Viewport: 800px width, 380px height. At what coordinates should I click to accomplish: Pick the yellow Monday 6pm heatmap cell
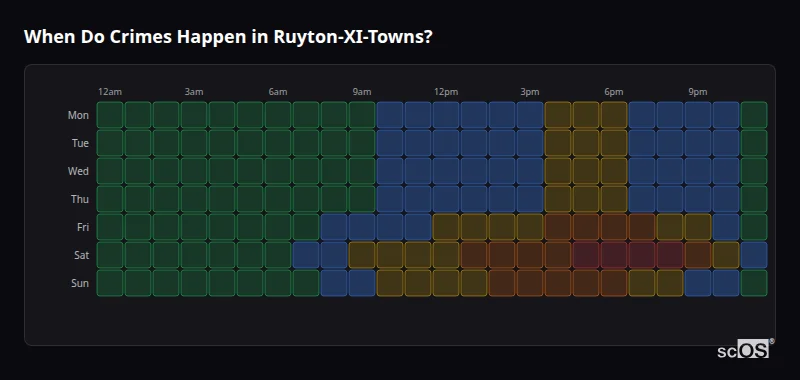click(614, 115)
